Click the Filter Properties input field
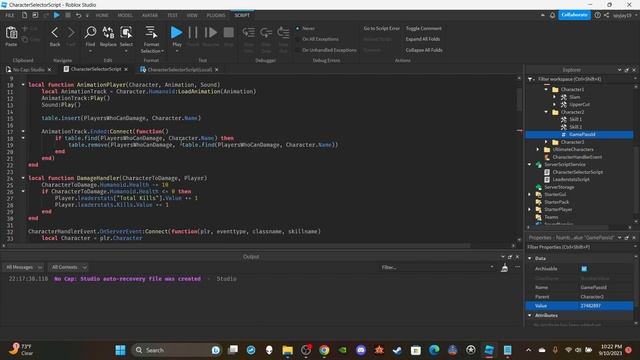 tap(580, 247)
